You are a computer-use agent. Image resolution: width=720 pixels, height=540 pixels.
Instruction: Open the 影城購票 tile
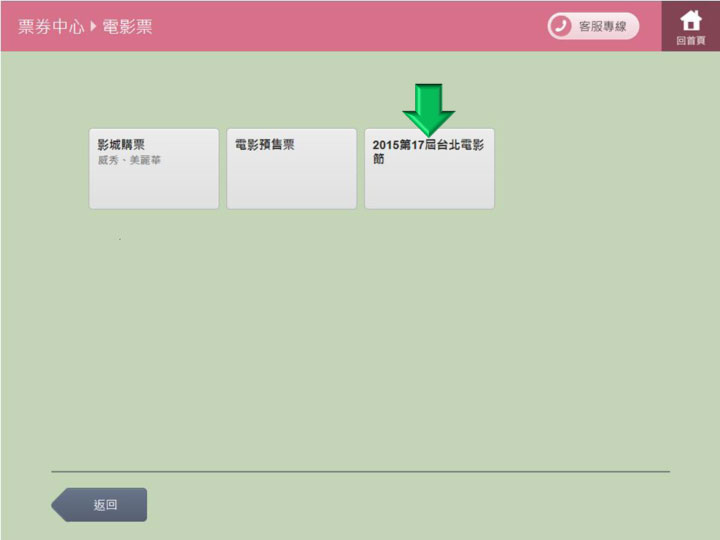pyautogui.click(x=154, y=168)
